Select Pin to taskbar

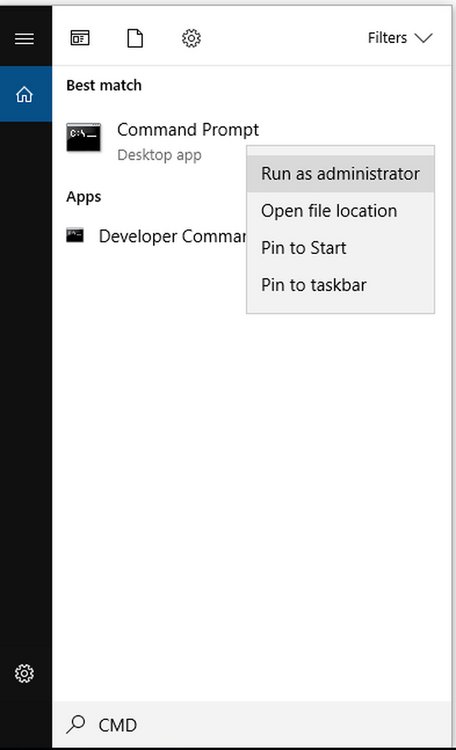coord(340,285)
